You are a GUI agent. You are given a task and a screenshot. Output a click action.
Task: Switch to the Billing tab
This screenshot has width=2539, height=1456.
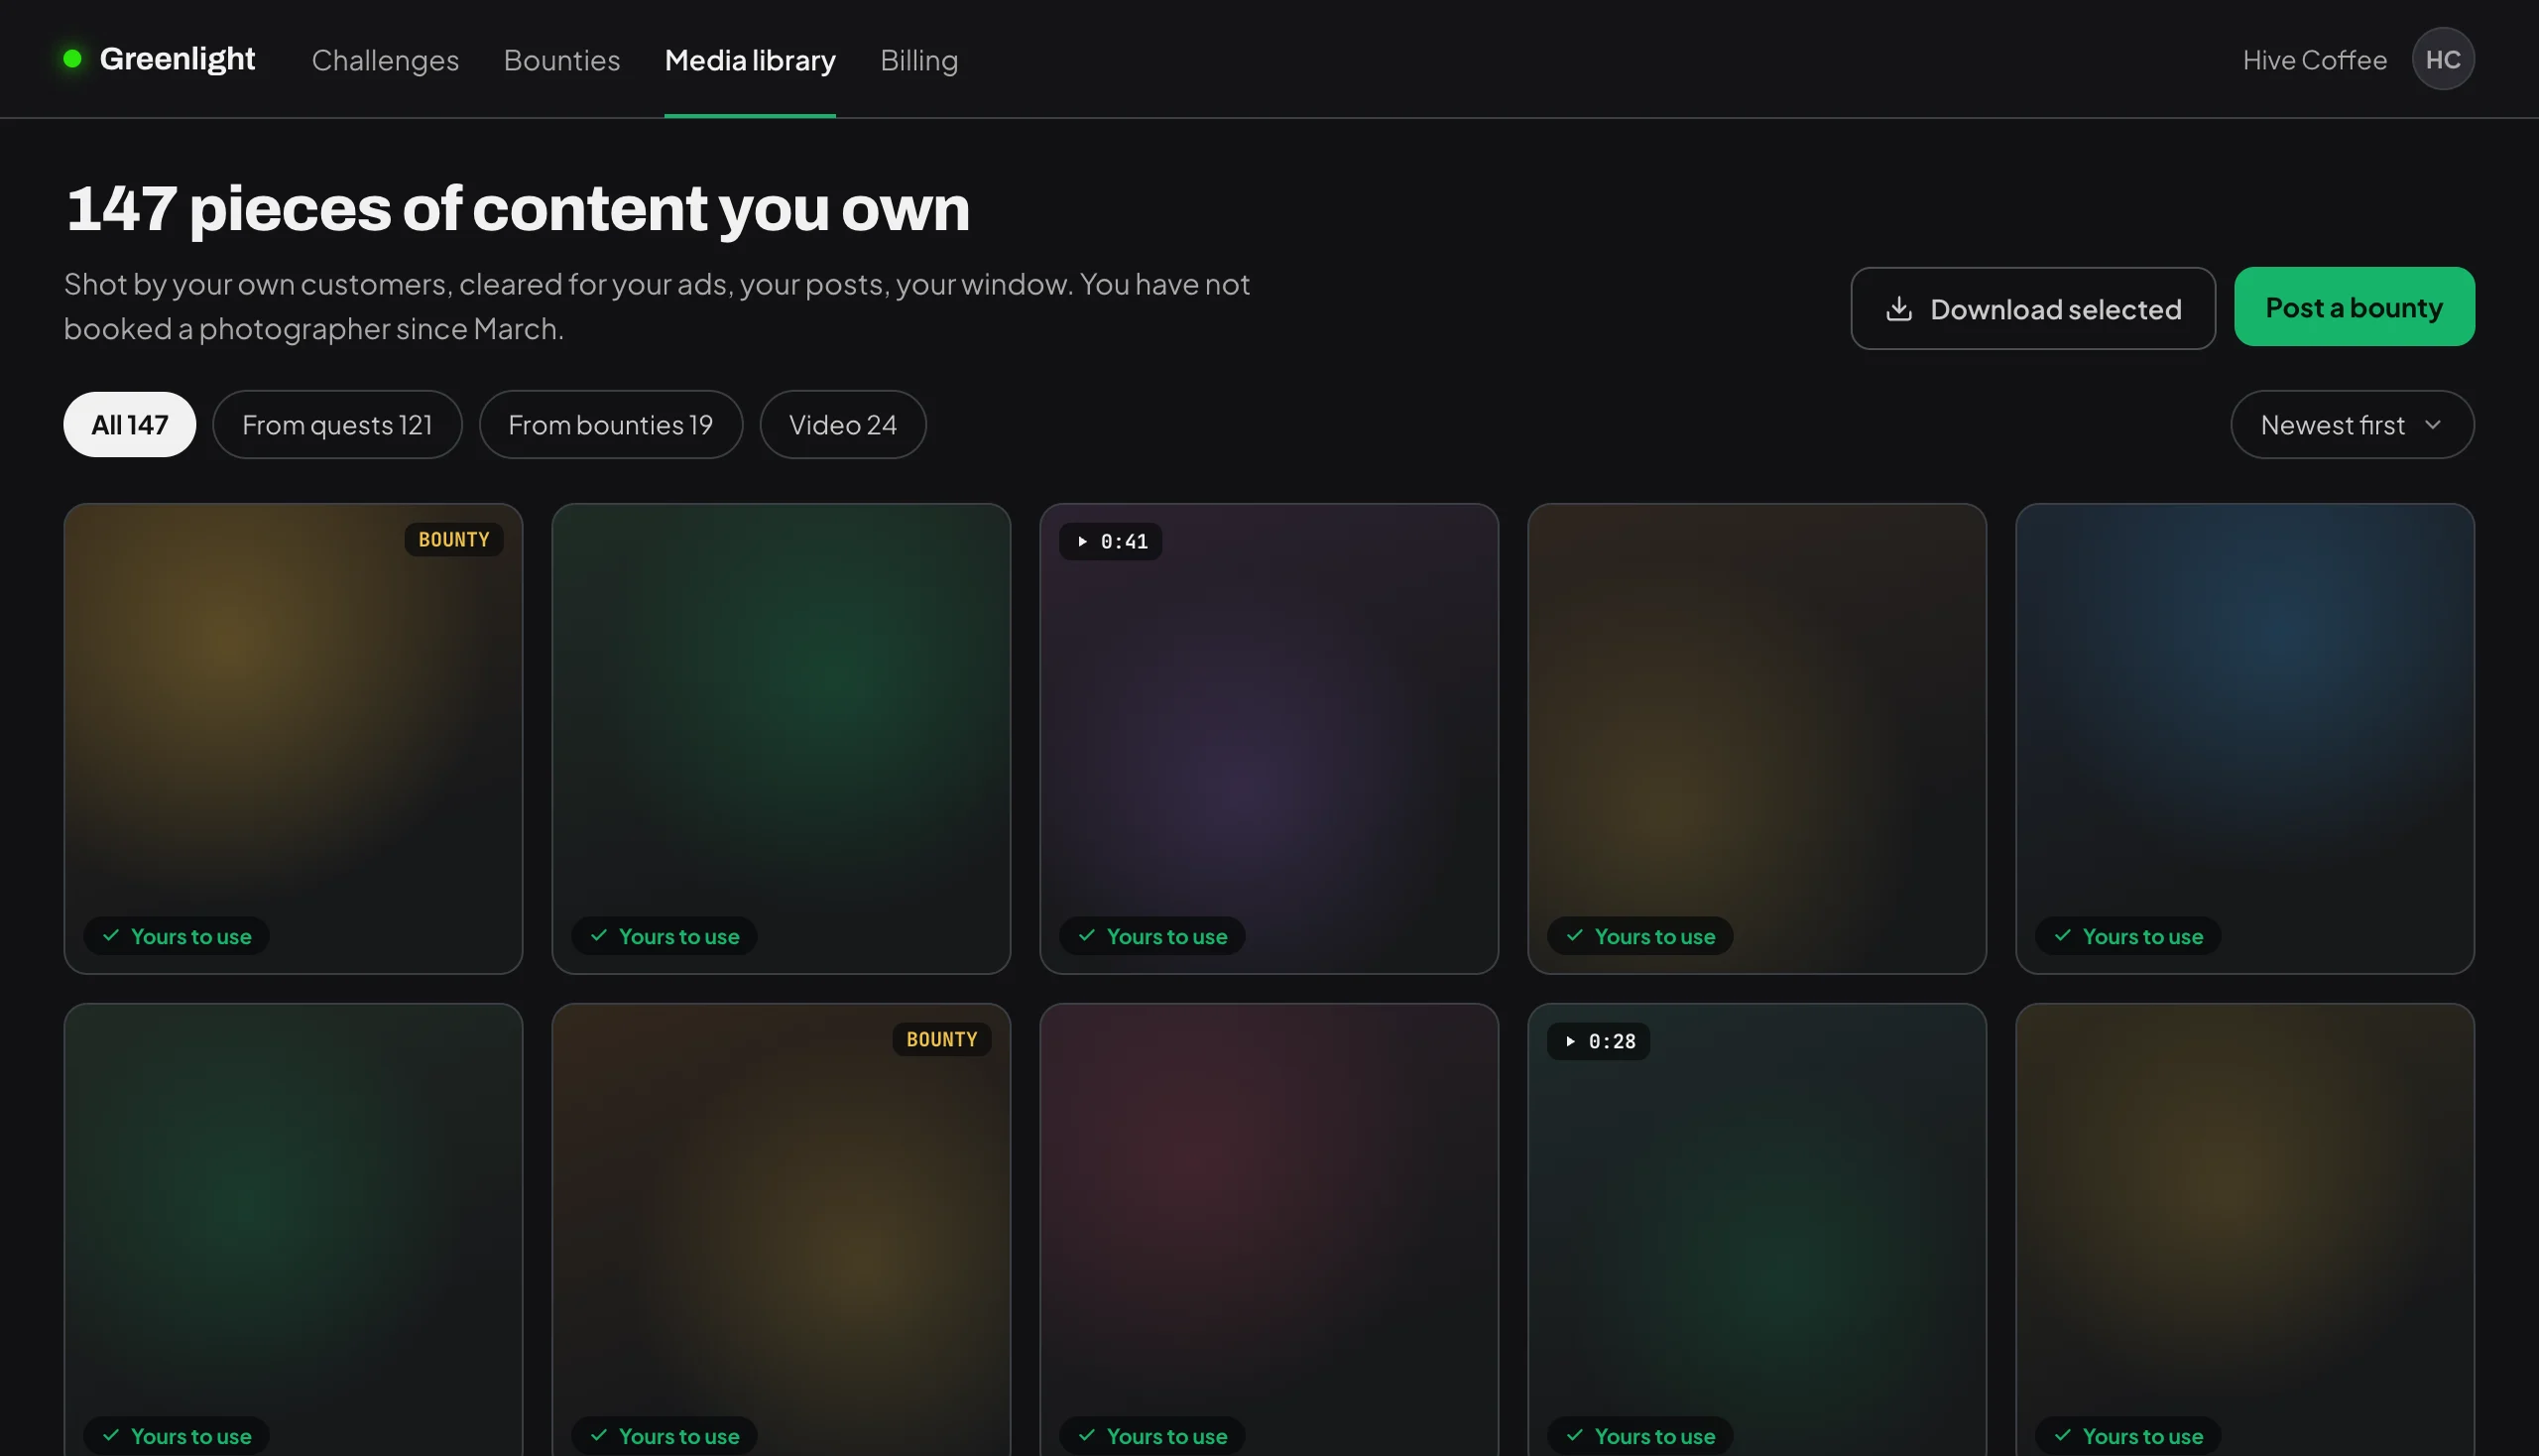[919, 60]
